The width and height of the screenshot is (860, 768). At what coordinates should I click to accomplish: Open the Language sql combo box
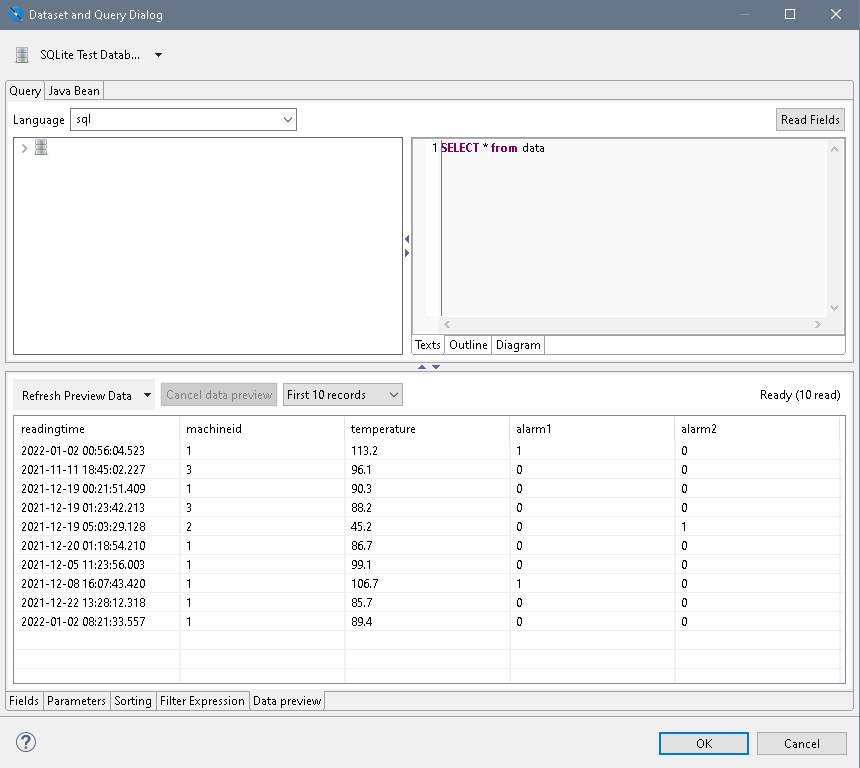pos(184,120)
